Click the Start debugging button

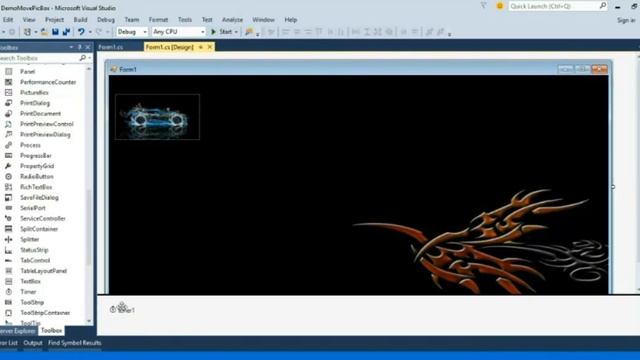coord(221,32)
